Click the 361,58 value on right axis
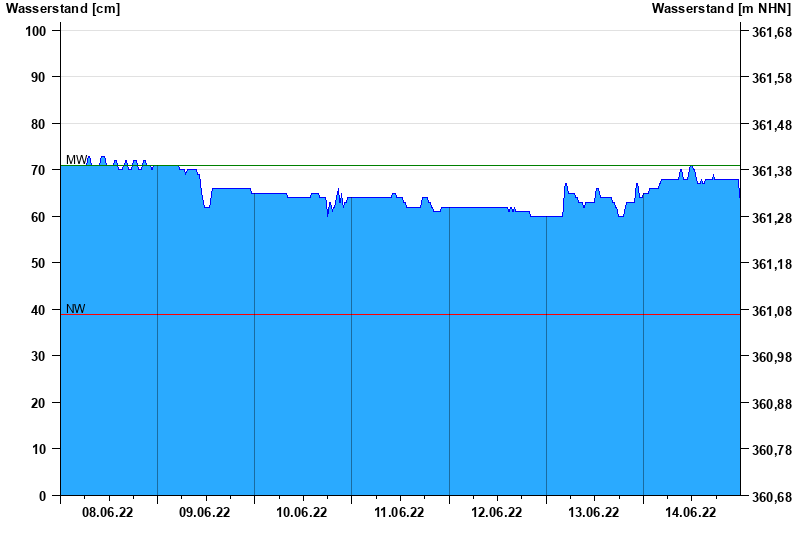The image size is (800, 550). 772,79
